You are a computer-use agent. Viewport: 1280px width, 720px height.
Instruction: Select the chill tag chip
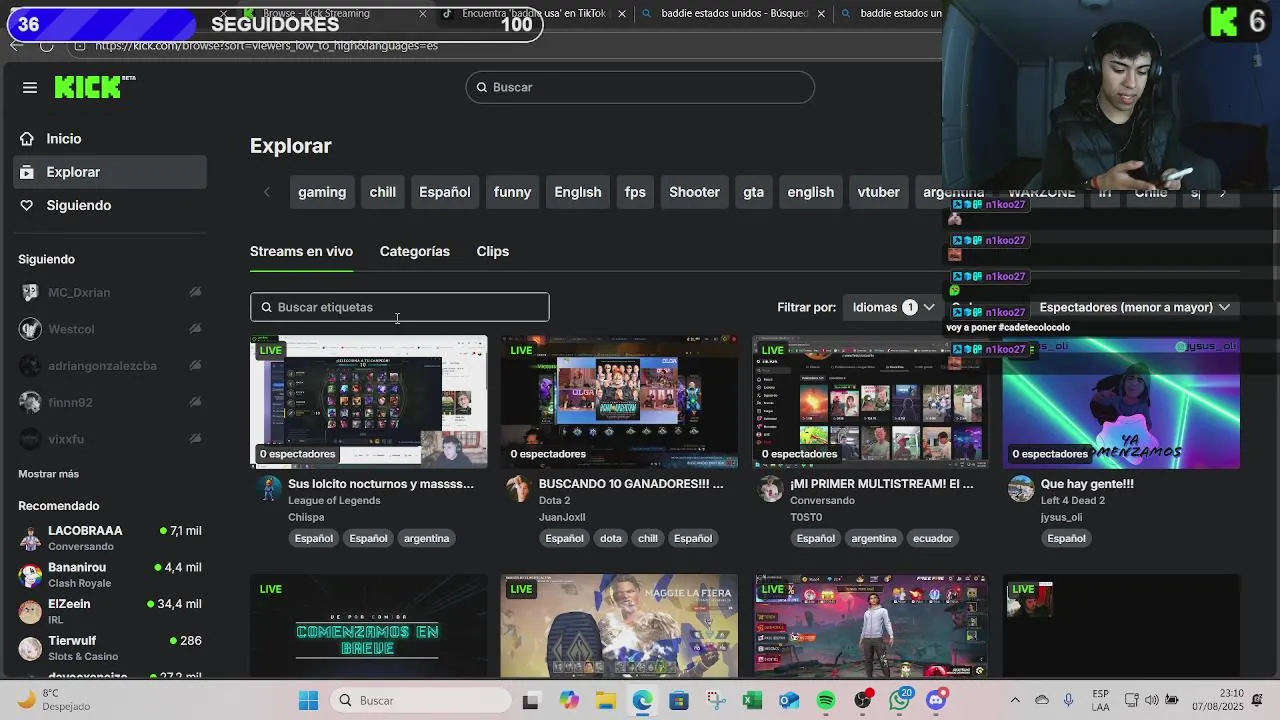click(382, 192)
